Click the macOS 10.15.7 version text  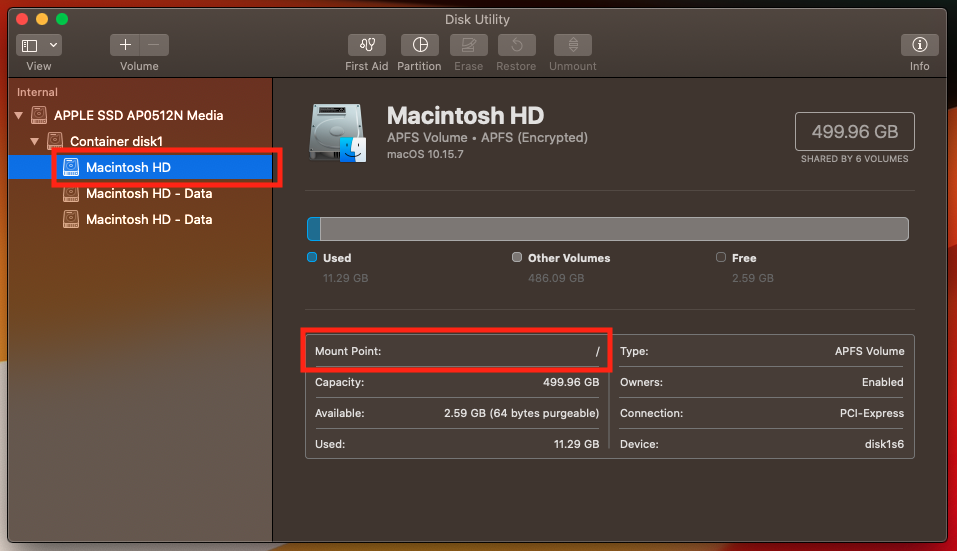(x=425, y=154)
